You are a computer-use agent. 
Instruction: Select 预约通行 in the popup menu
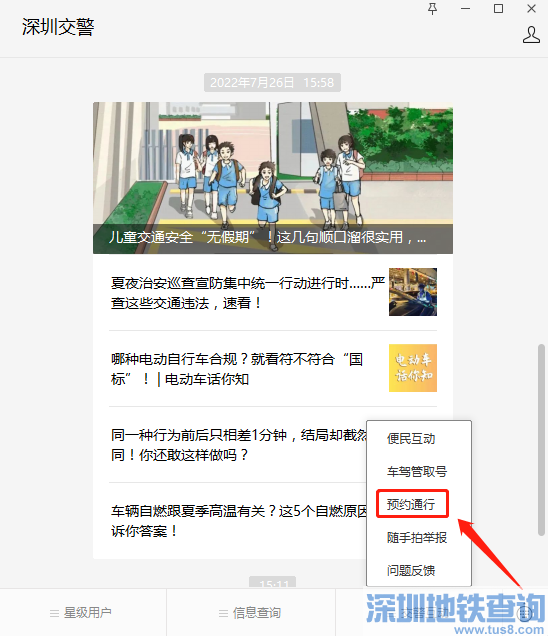coord(411,504)
